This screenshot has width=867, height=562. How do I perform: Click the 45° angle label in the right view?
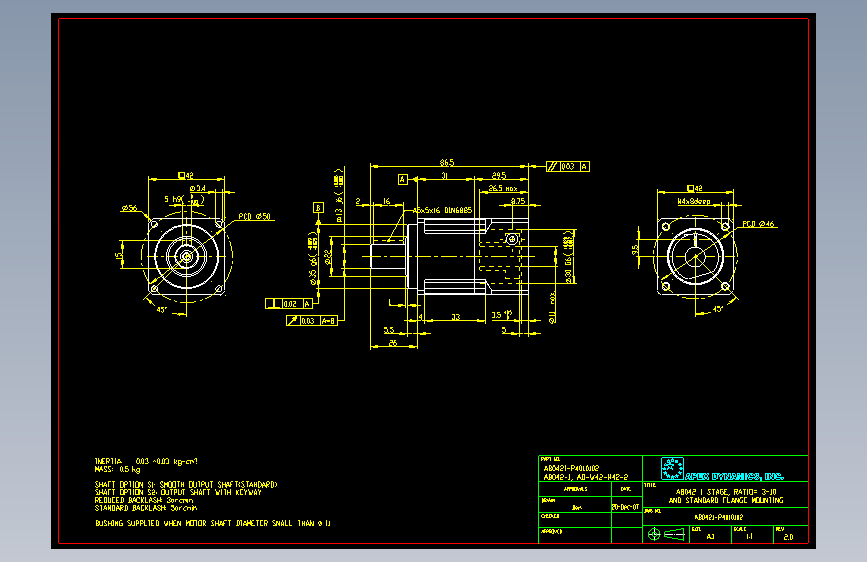pyautogui.click(x=718, y=309)
